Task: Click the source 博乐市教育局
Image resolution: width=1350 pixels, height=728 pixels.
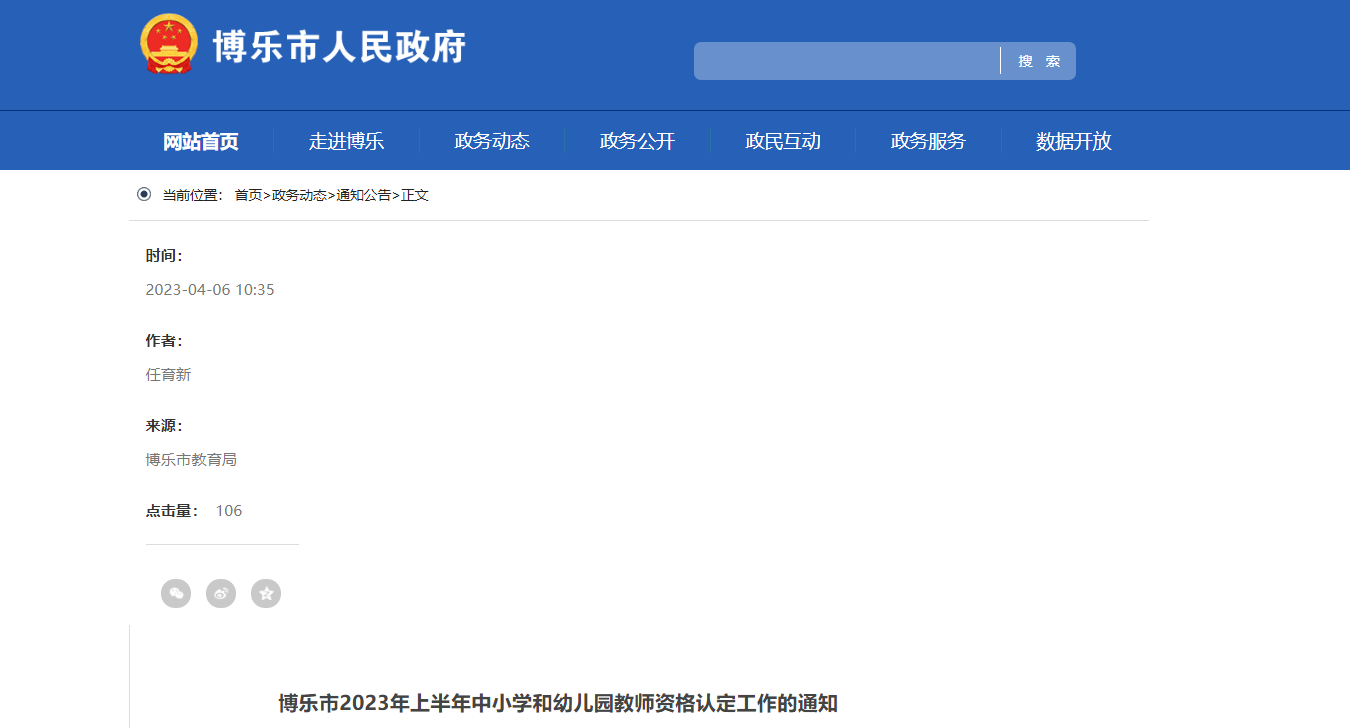Action: click(191, 460)
